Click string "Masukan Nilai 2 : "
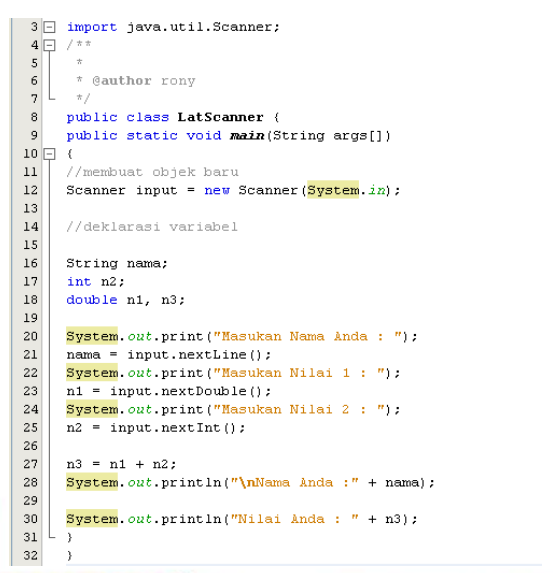This screenshot has width=553, height=573. click(x=299, y=409)
